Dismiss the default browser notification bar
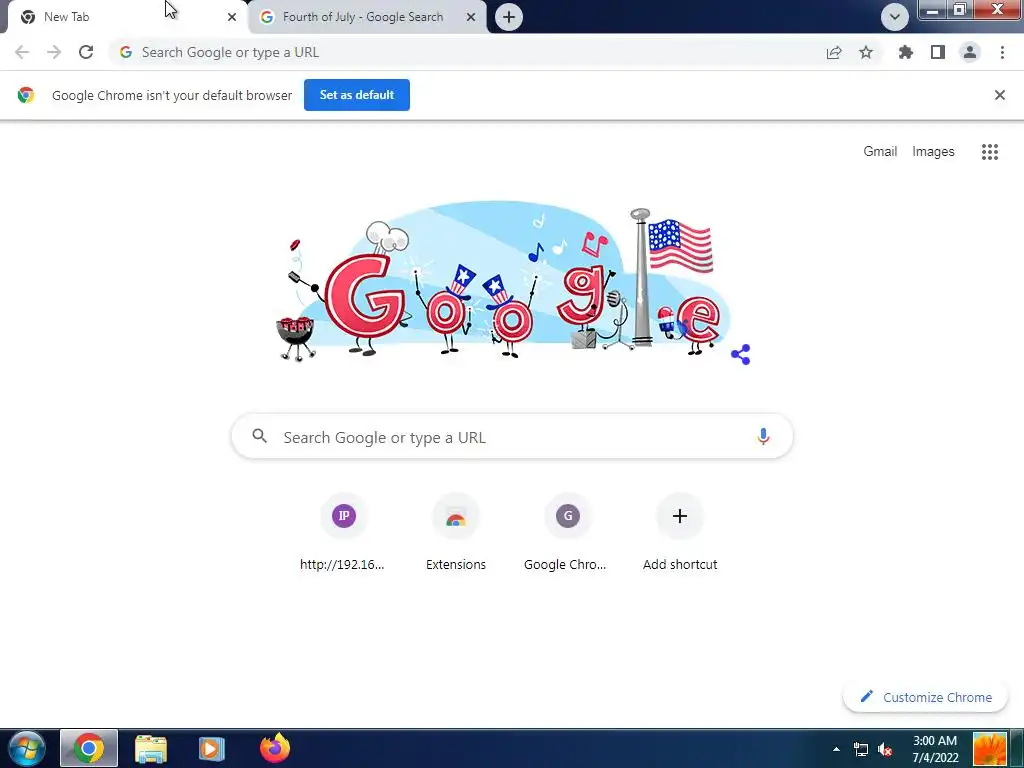 (x=1000, y=95)
